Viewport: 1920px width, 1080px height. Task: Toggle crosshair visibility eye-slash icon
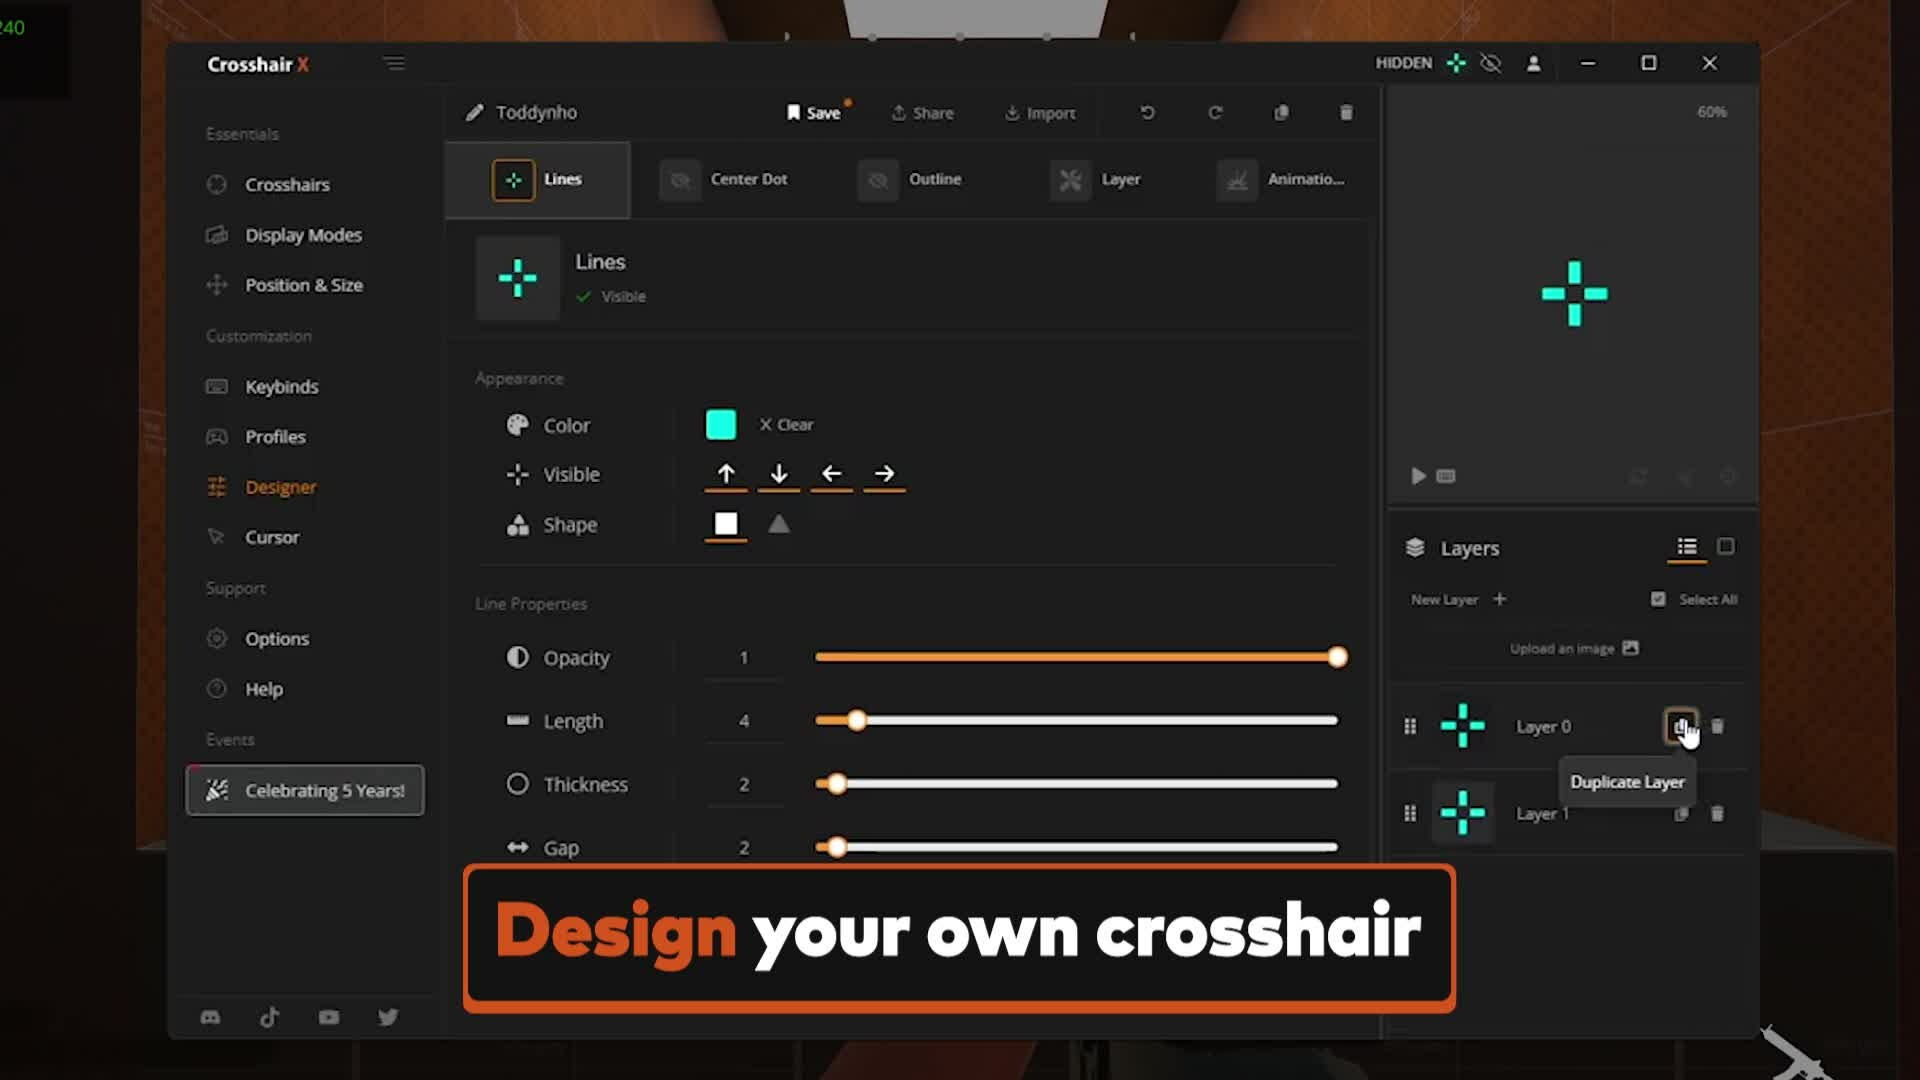coord(1491,63)
